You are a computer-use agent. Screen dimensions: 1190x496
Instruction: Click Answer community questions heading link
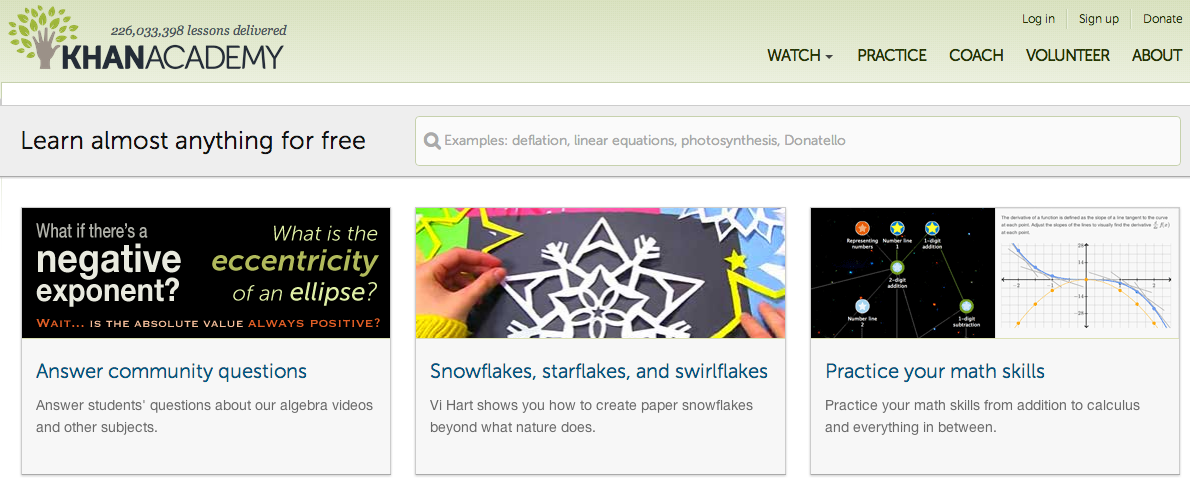[172, 372]
